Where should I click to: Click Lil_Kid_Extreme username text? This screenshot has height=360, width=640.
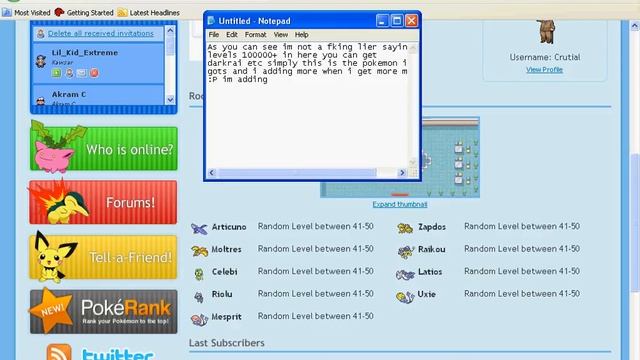click(84, 53)
